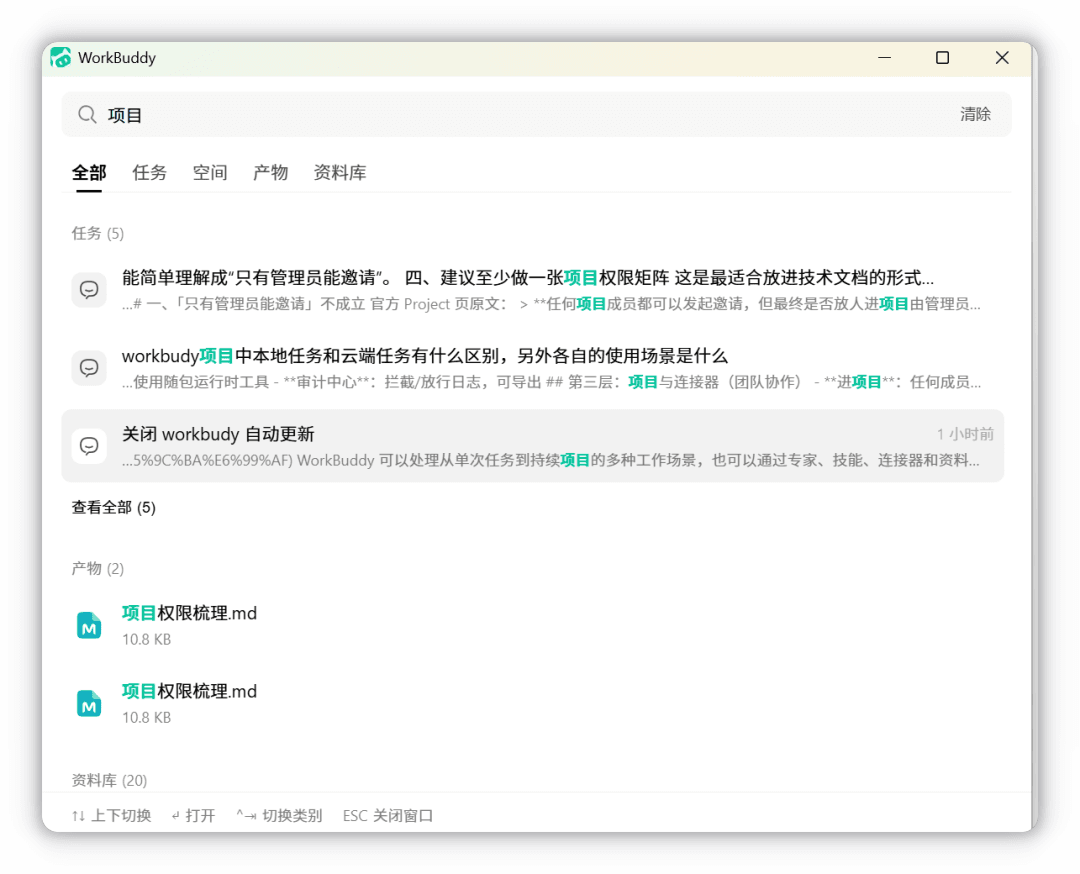The height and width of the screenshot is (874, 1080).
Task: Open the task '关闭 workbudy 自动更新'
Action: (532, 446)
